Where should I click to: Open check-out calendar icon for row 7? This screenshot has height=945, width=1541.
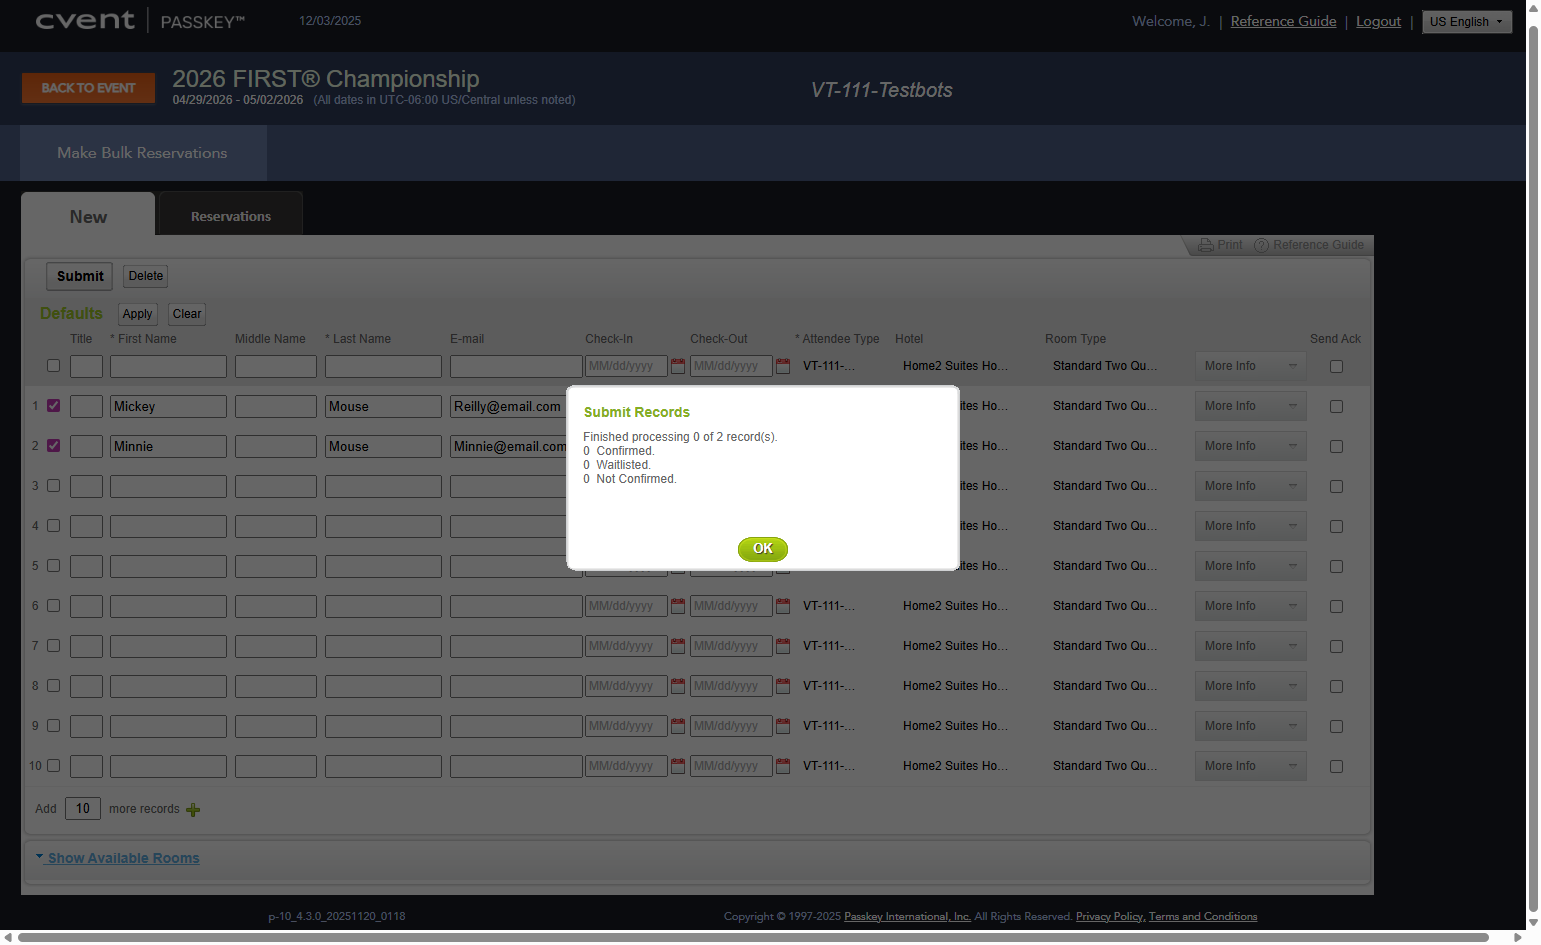coord(783,646)
